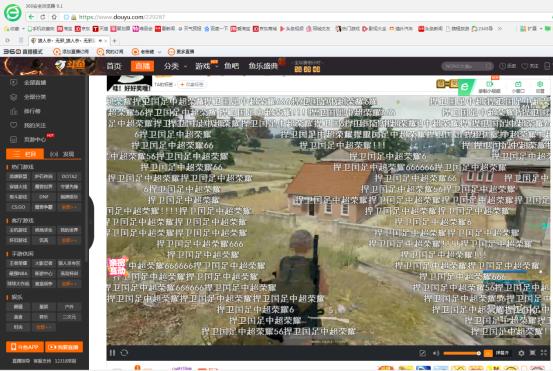Screen dimensions: 553x371
Task: Open danmaku settings gear in player
Action: click(521, 353)
